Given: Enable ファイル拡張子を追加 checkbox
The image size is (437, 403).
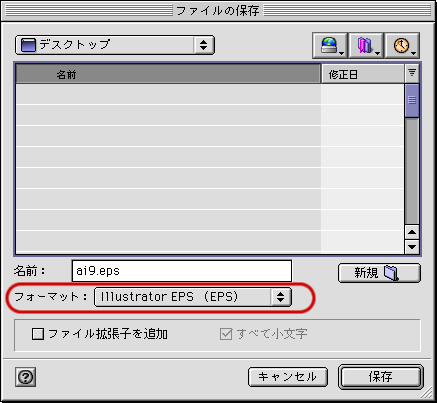Looking at the screenshot, I should click(x=38, y=334).
